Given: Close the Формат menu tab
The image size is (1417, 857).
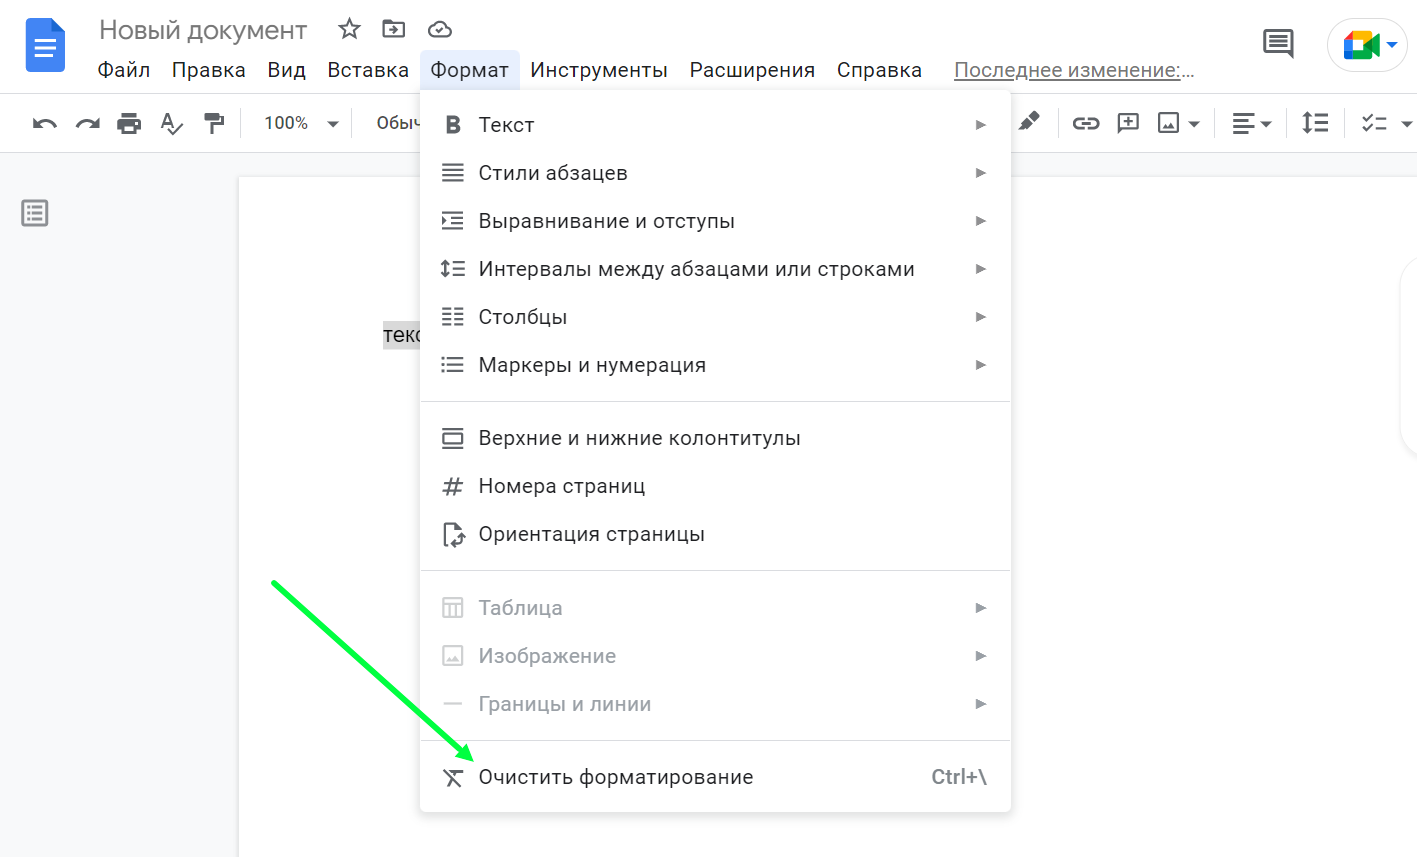Looking at the screenshot, I should coord(470,70).
